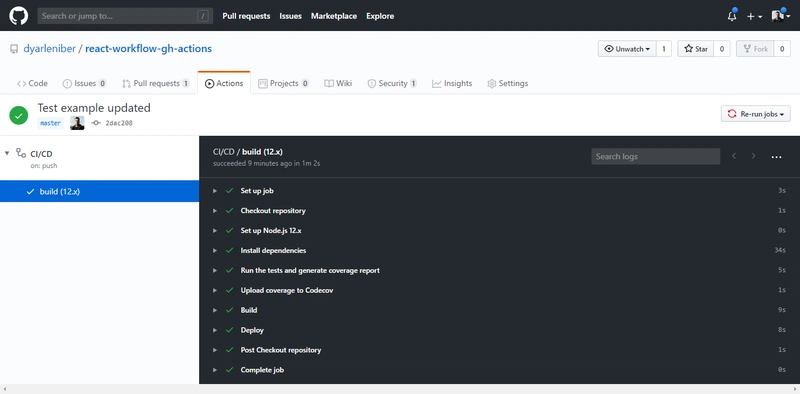Expand Upload coverage to Codecov step

tap(215, 290)
